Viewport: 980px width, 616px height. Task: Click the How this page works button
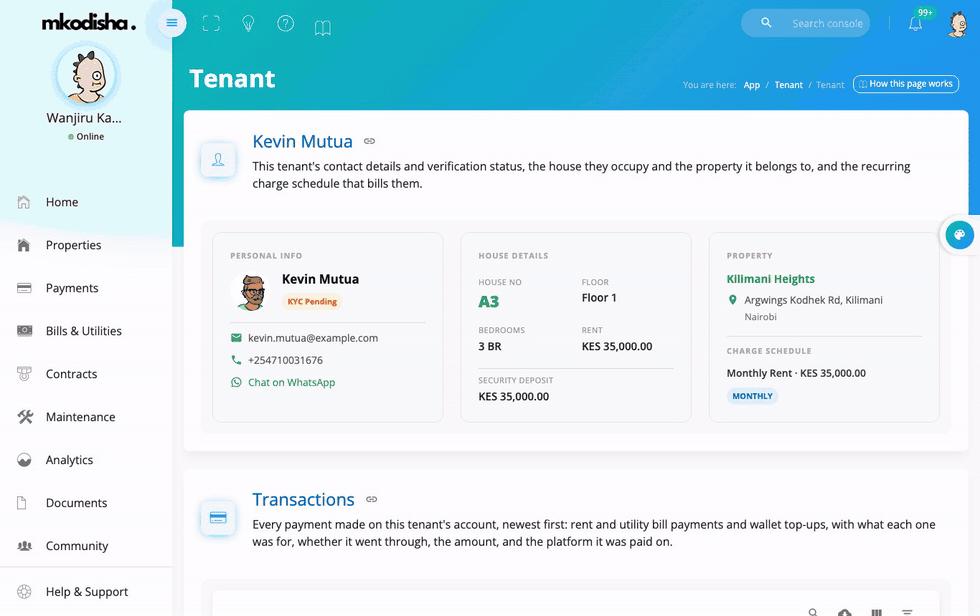coord(906,84)
